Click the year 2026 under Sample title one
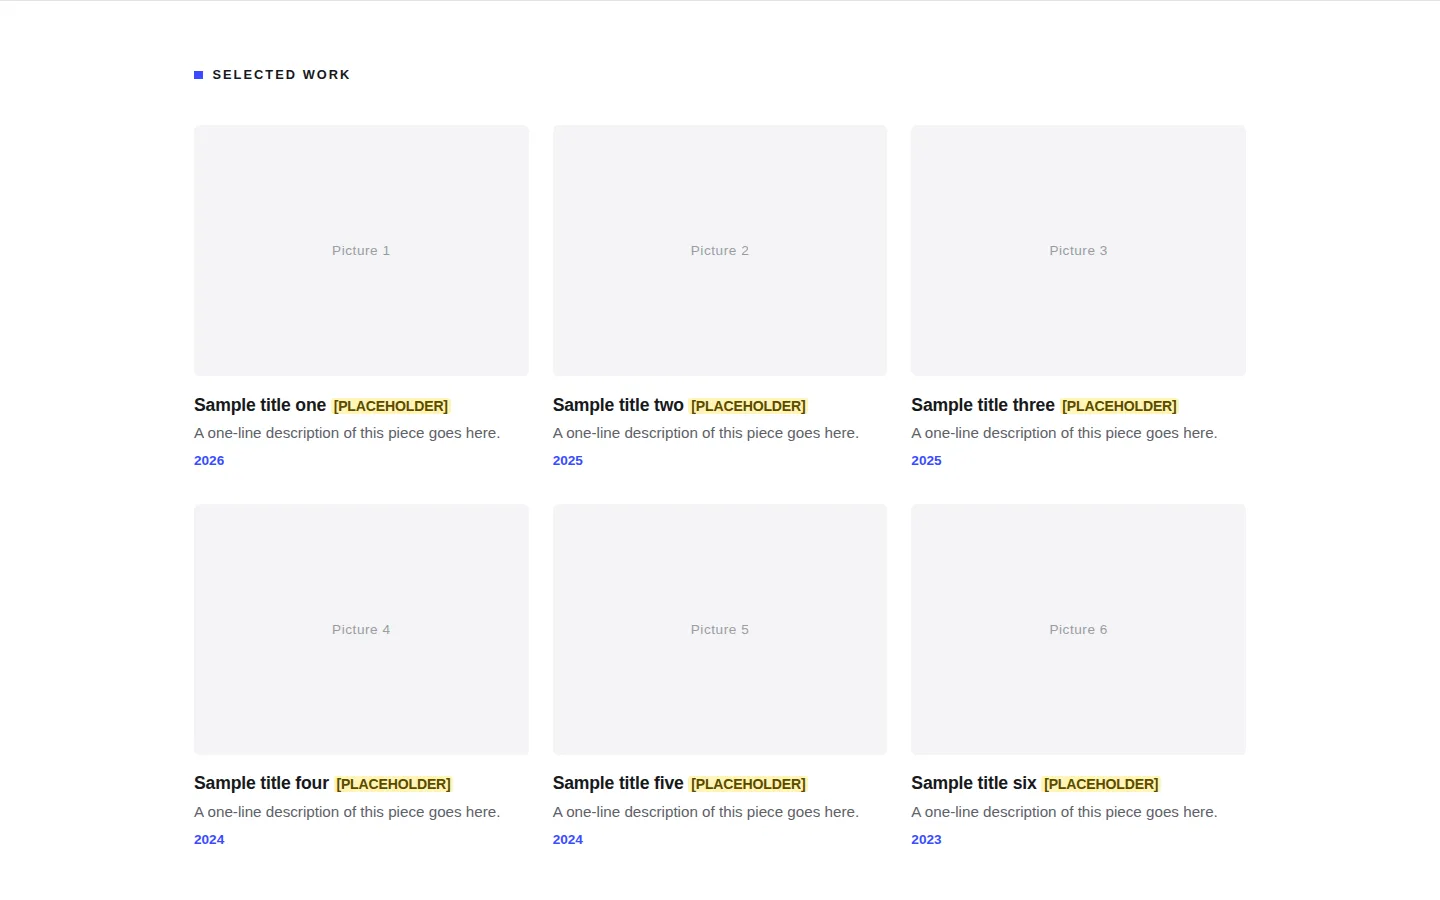The image size is (1440, 900). click(209, 461)
